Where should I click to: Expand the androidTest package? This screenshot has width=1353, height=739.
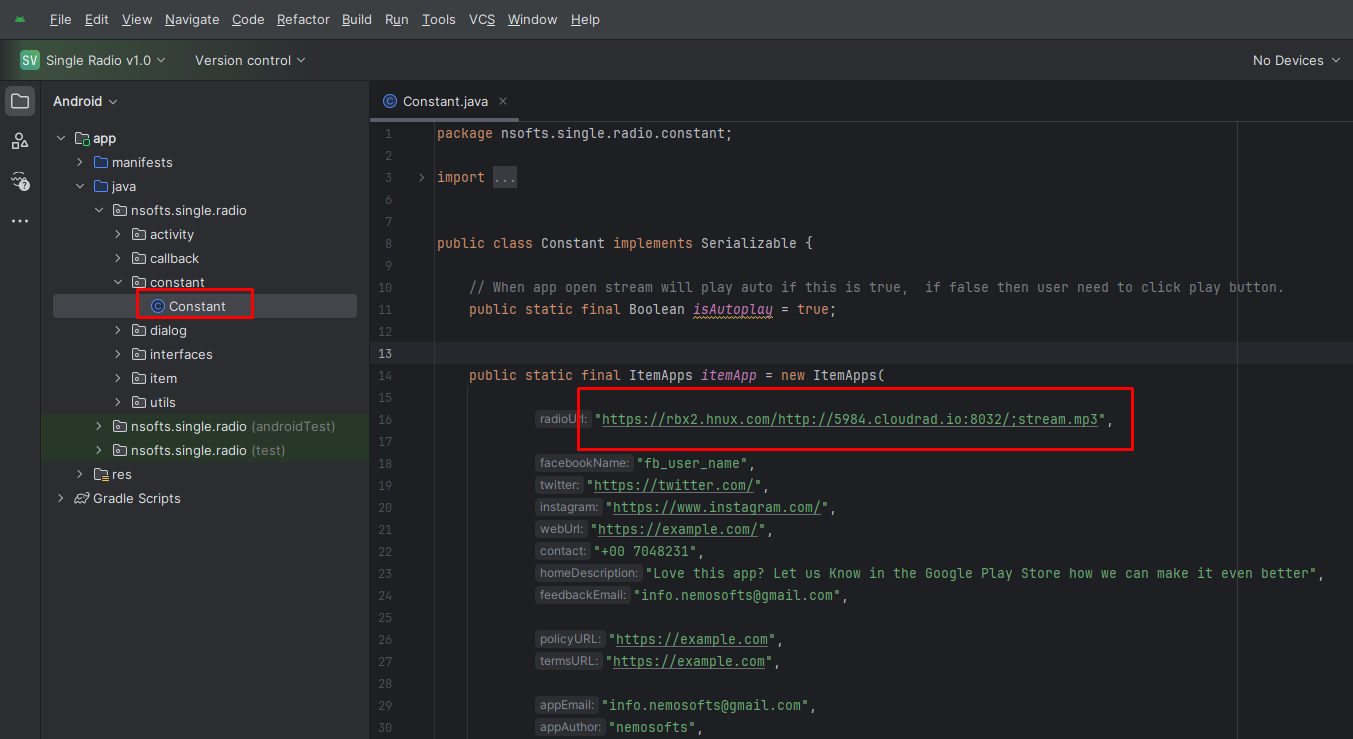tap(99, 426)
